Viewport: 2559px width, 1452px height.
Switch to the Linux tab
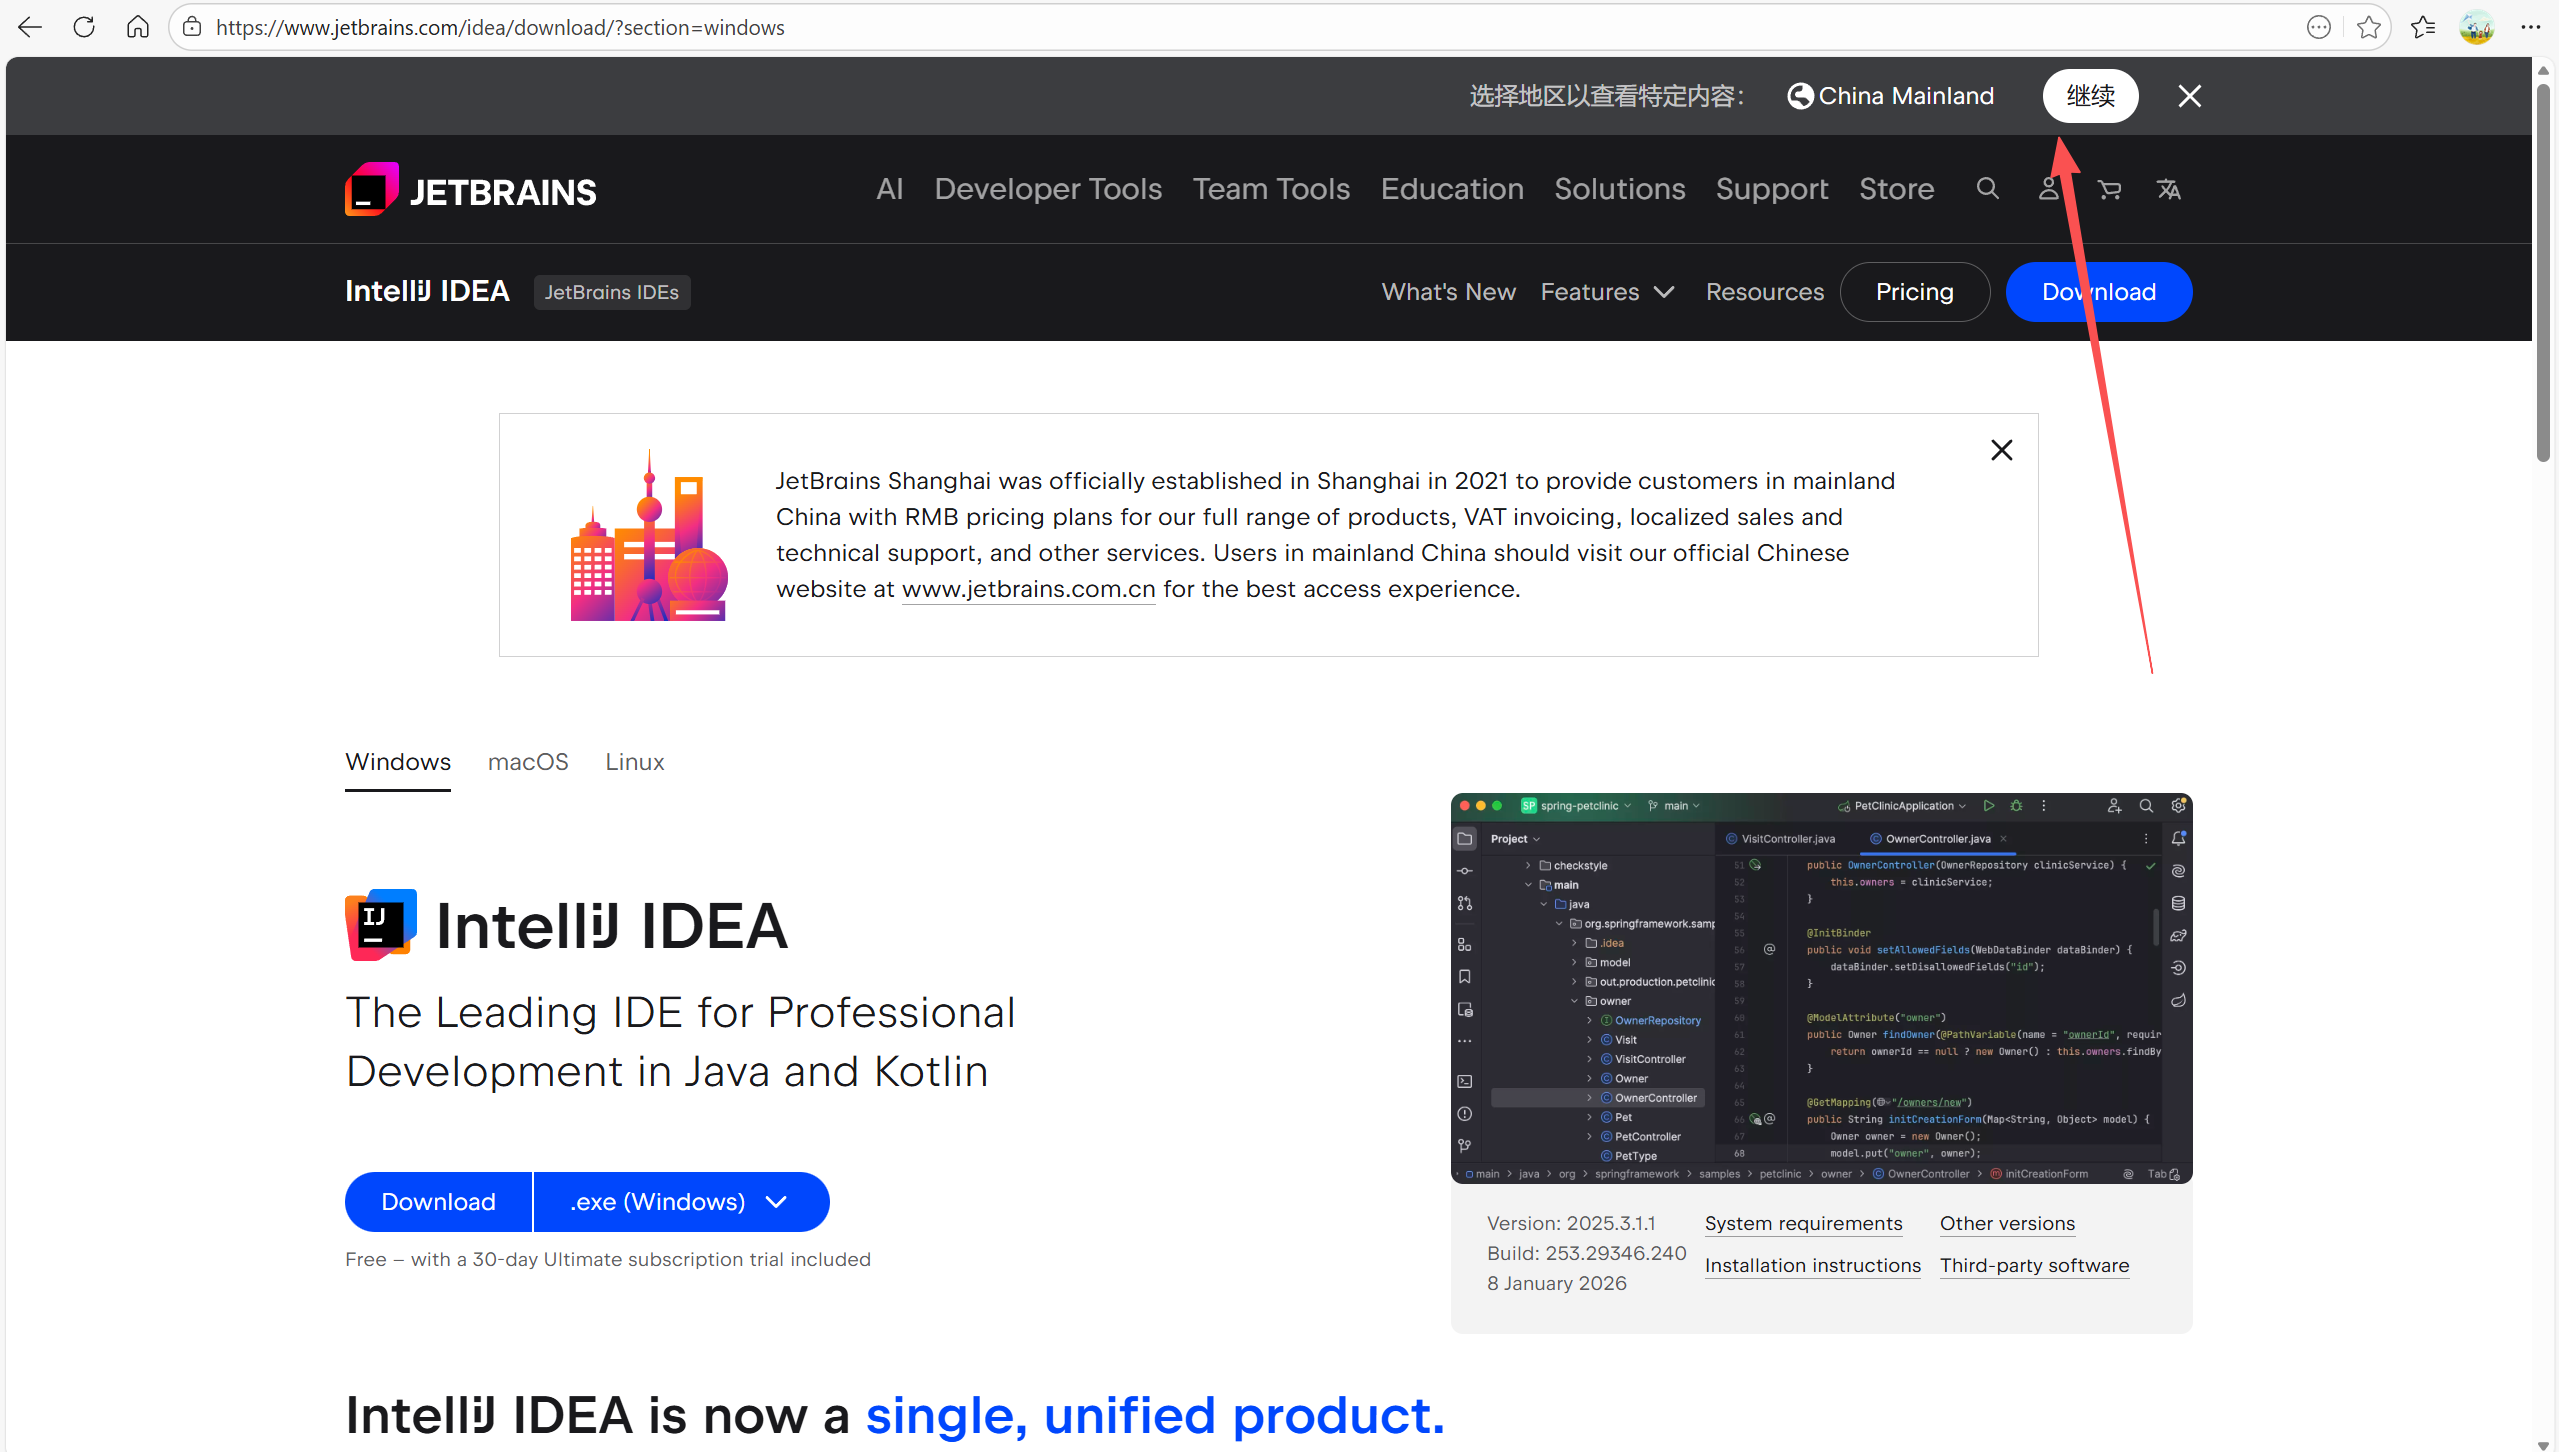coord(634,761)
